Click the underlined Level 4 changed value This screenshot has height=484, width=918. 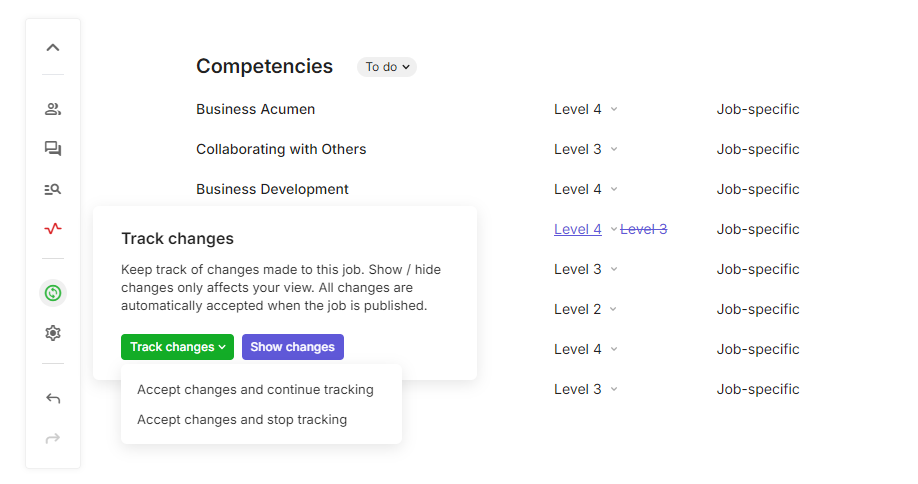click(578, 229)
